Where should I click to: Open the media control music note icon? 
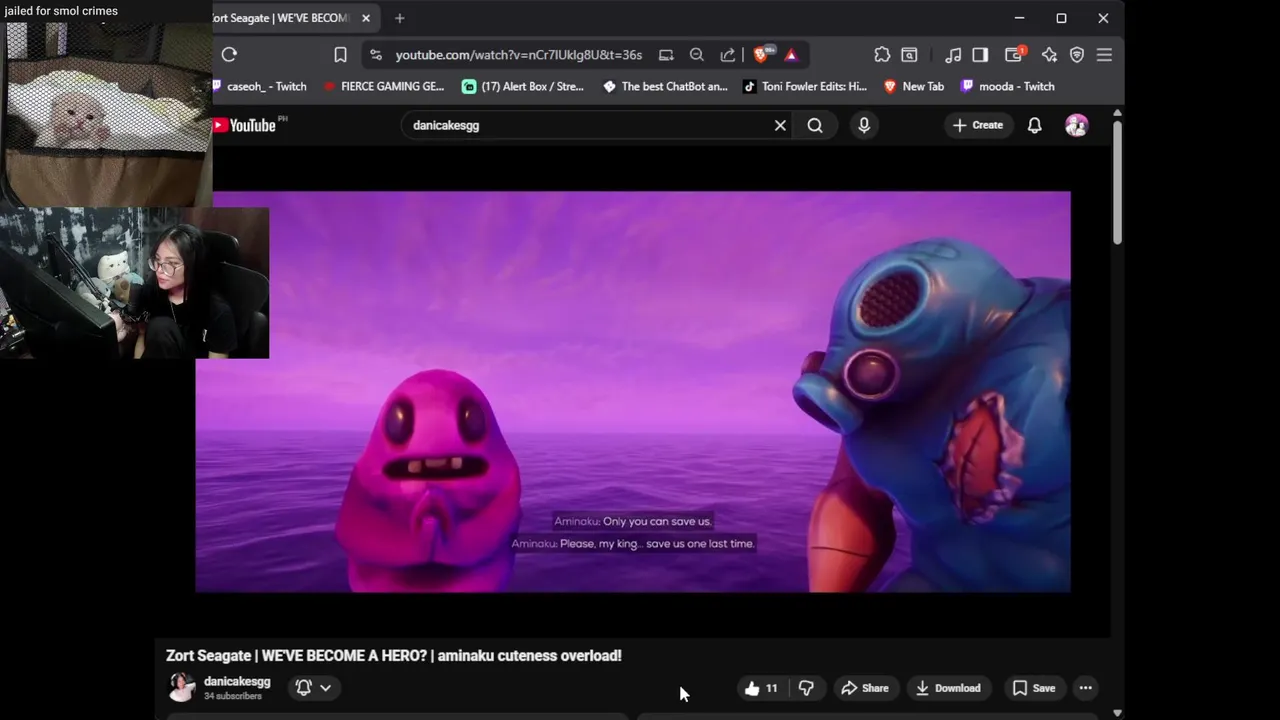coord(953,55)
